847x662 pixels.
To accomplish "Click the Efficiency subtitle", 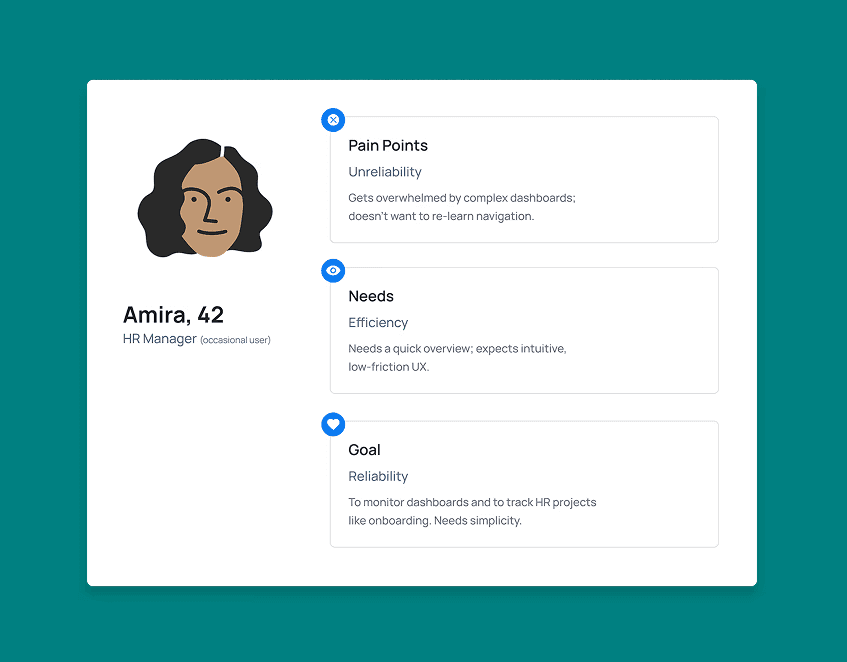I will click(x=378, y=322).
